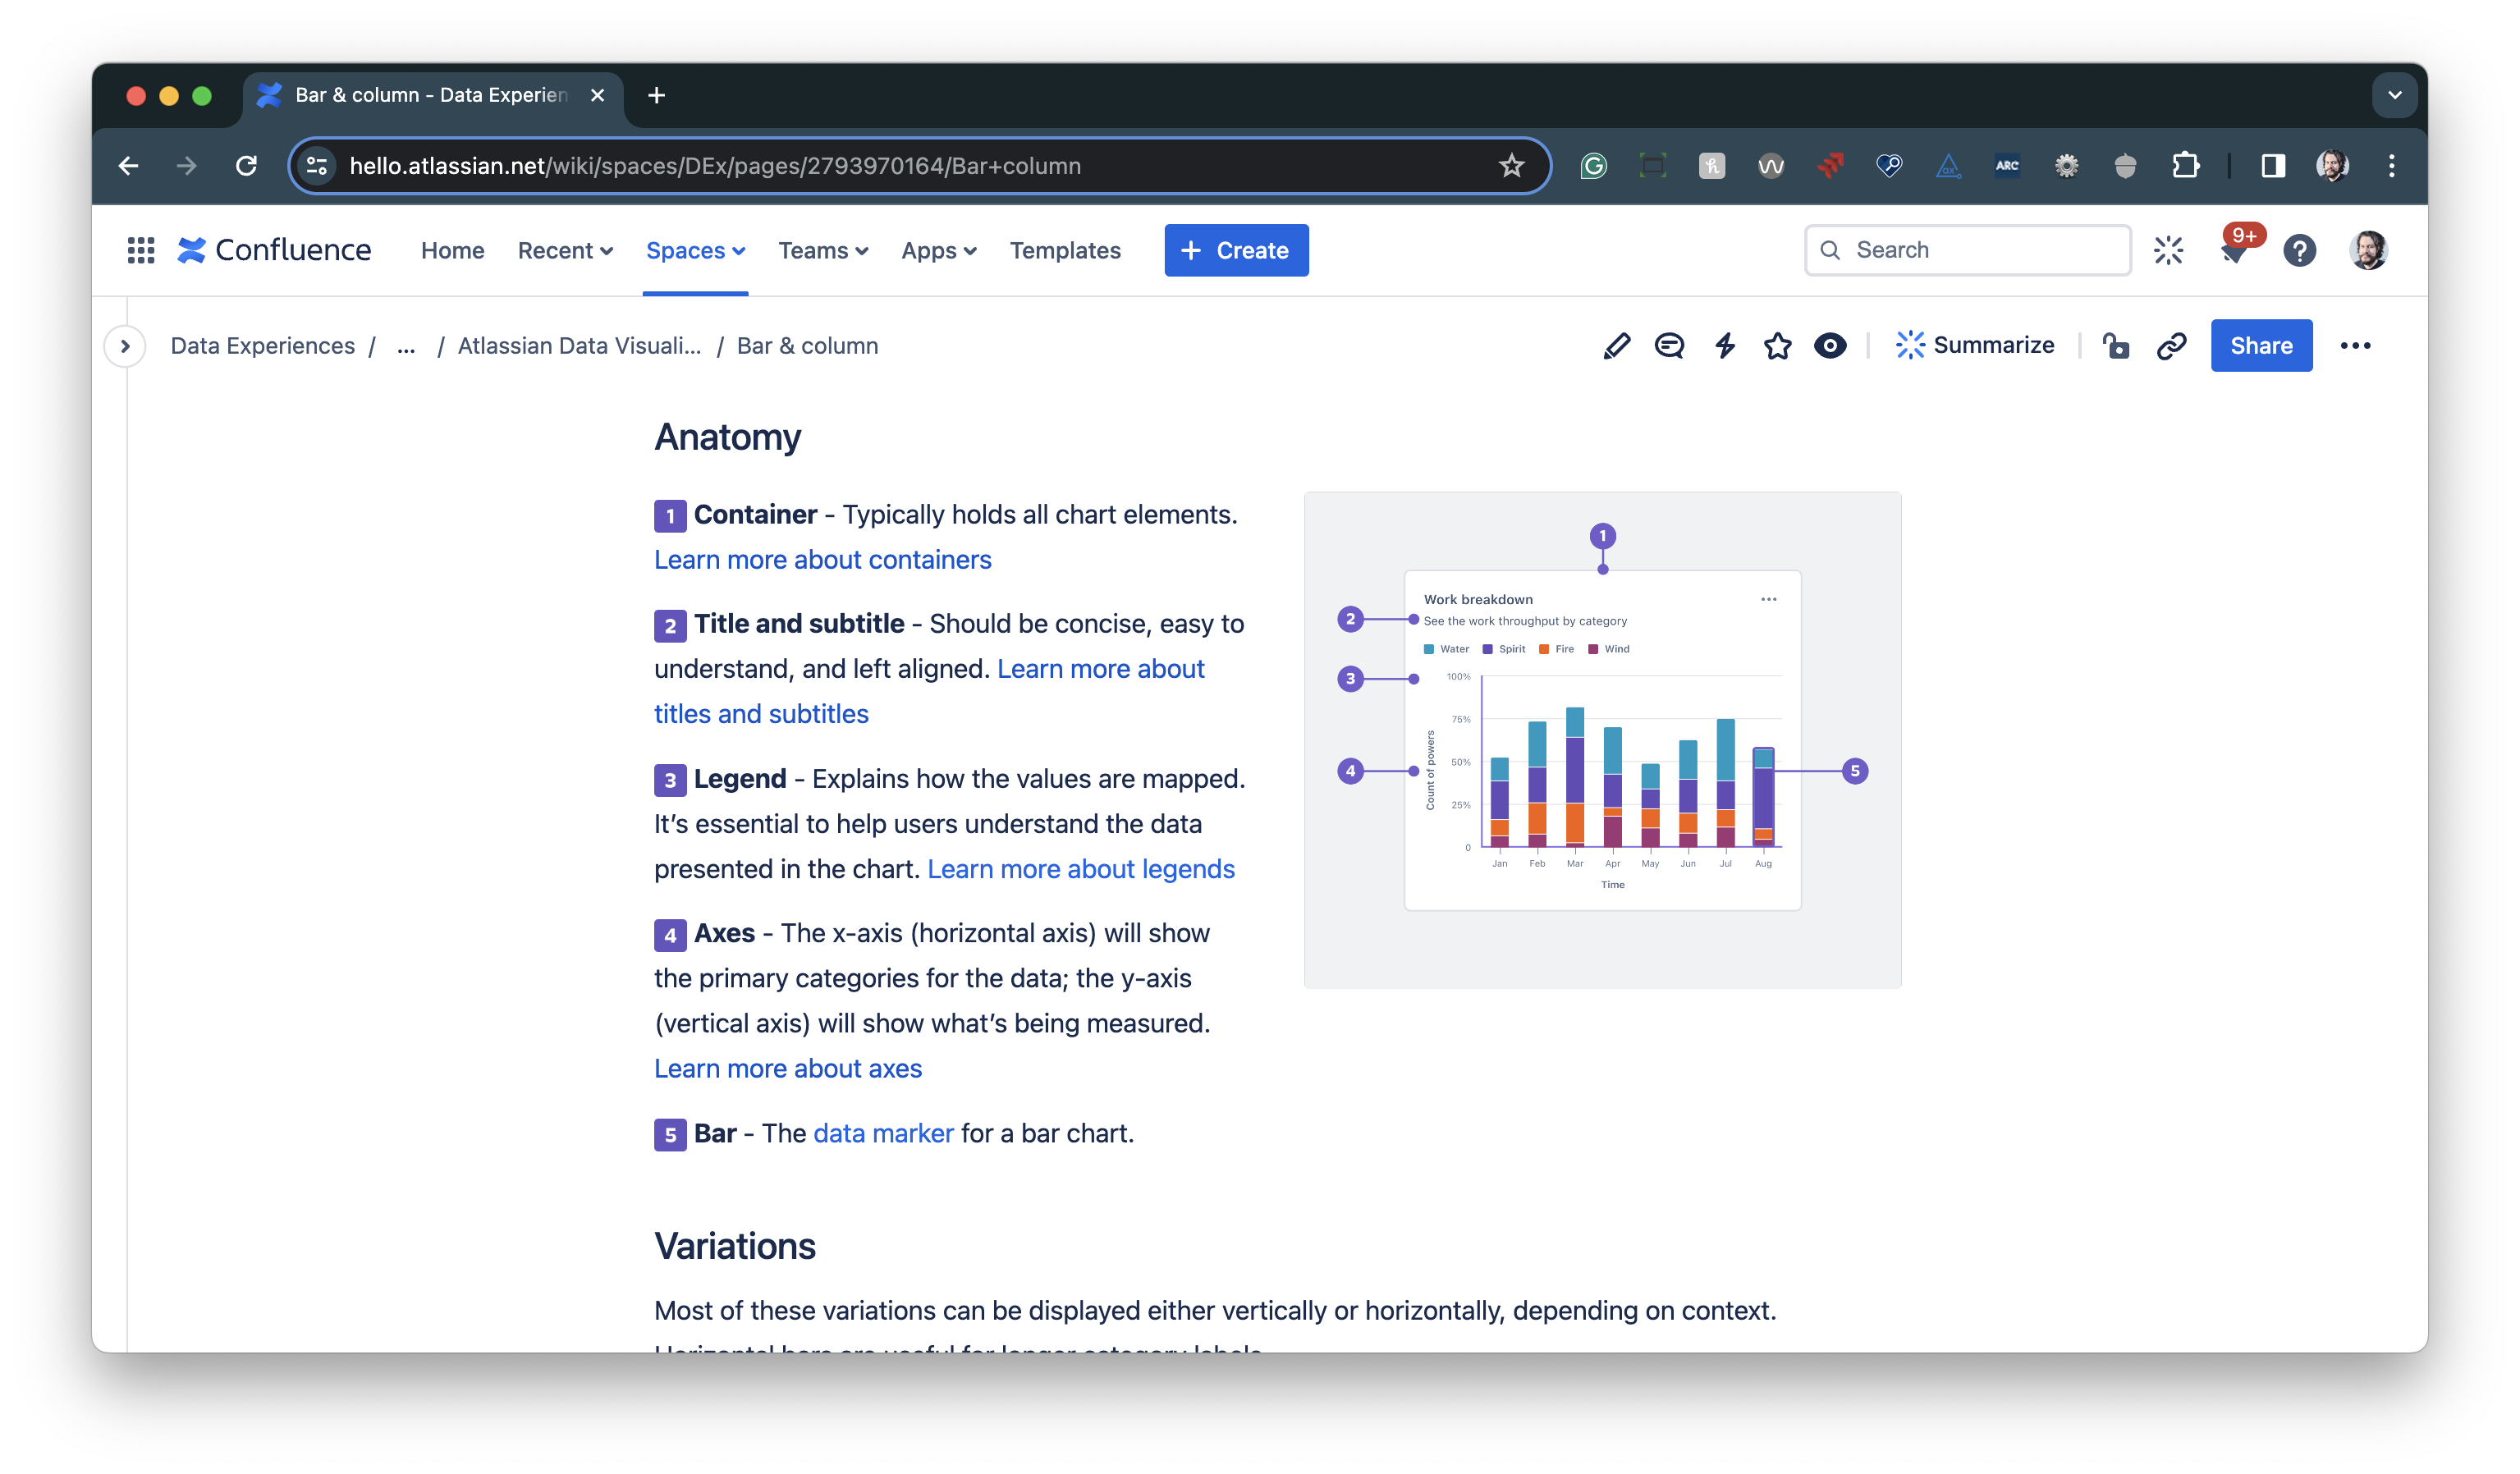Screen dimensions: 2520x1474
Task: View site information icon in address bar
Action: 317,166
